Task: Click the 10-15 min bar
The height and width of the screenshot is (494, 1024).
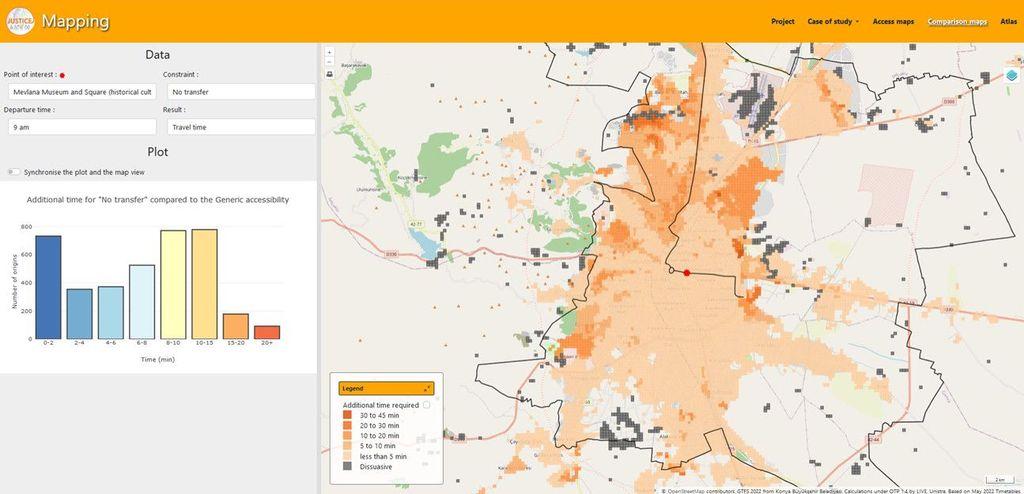Action: pyautogui.click(x=204, y=284)
